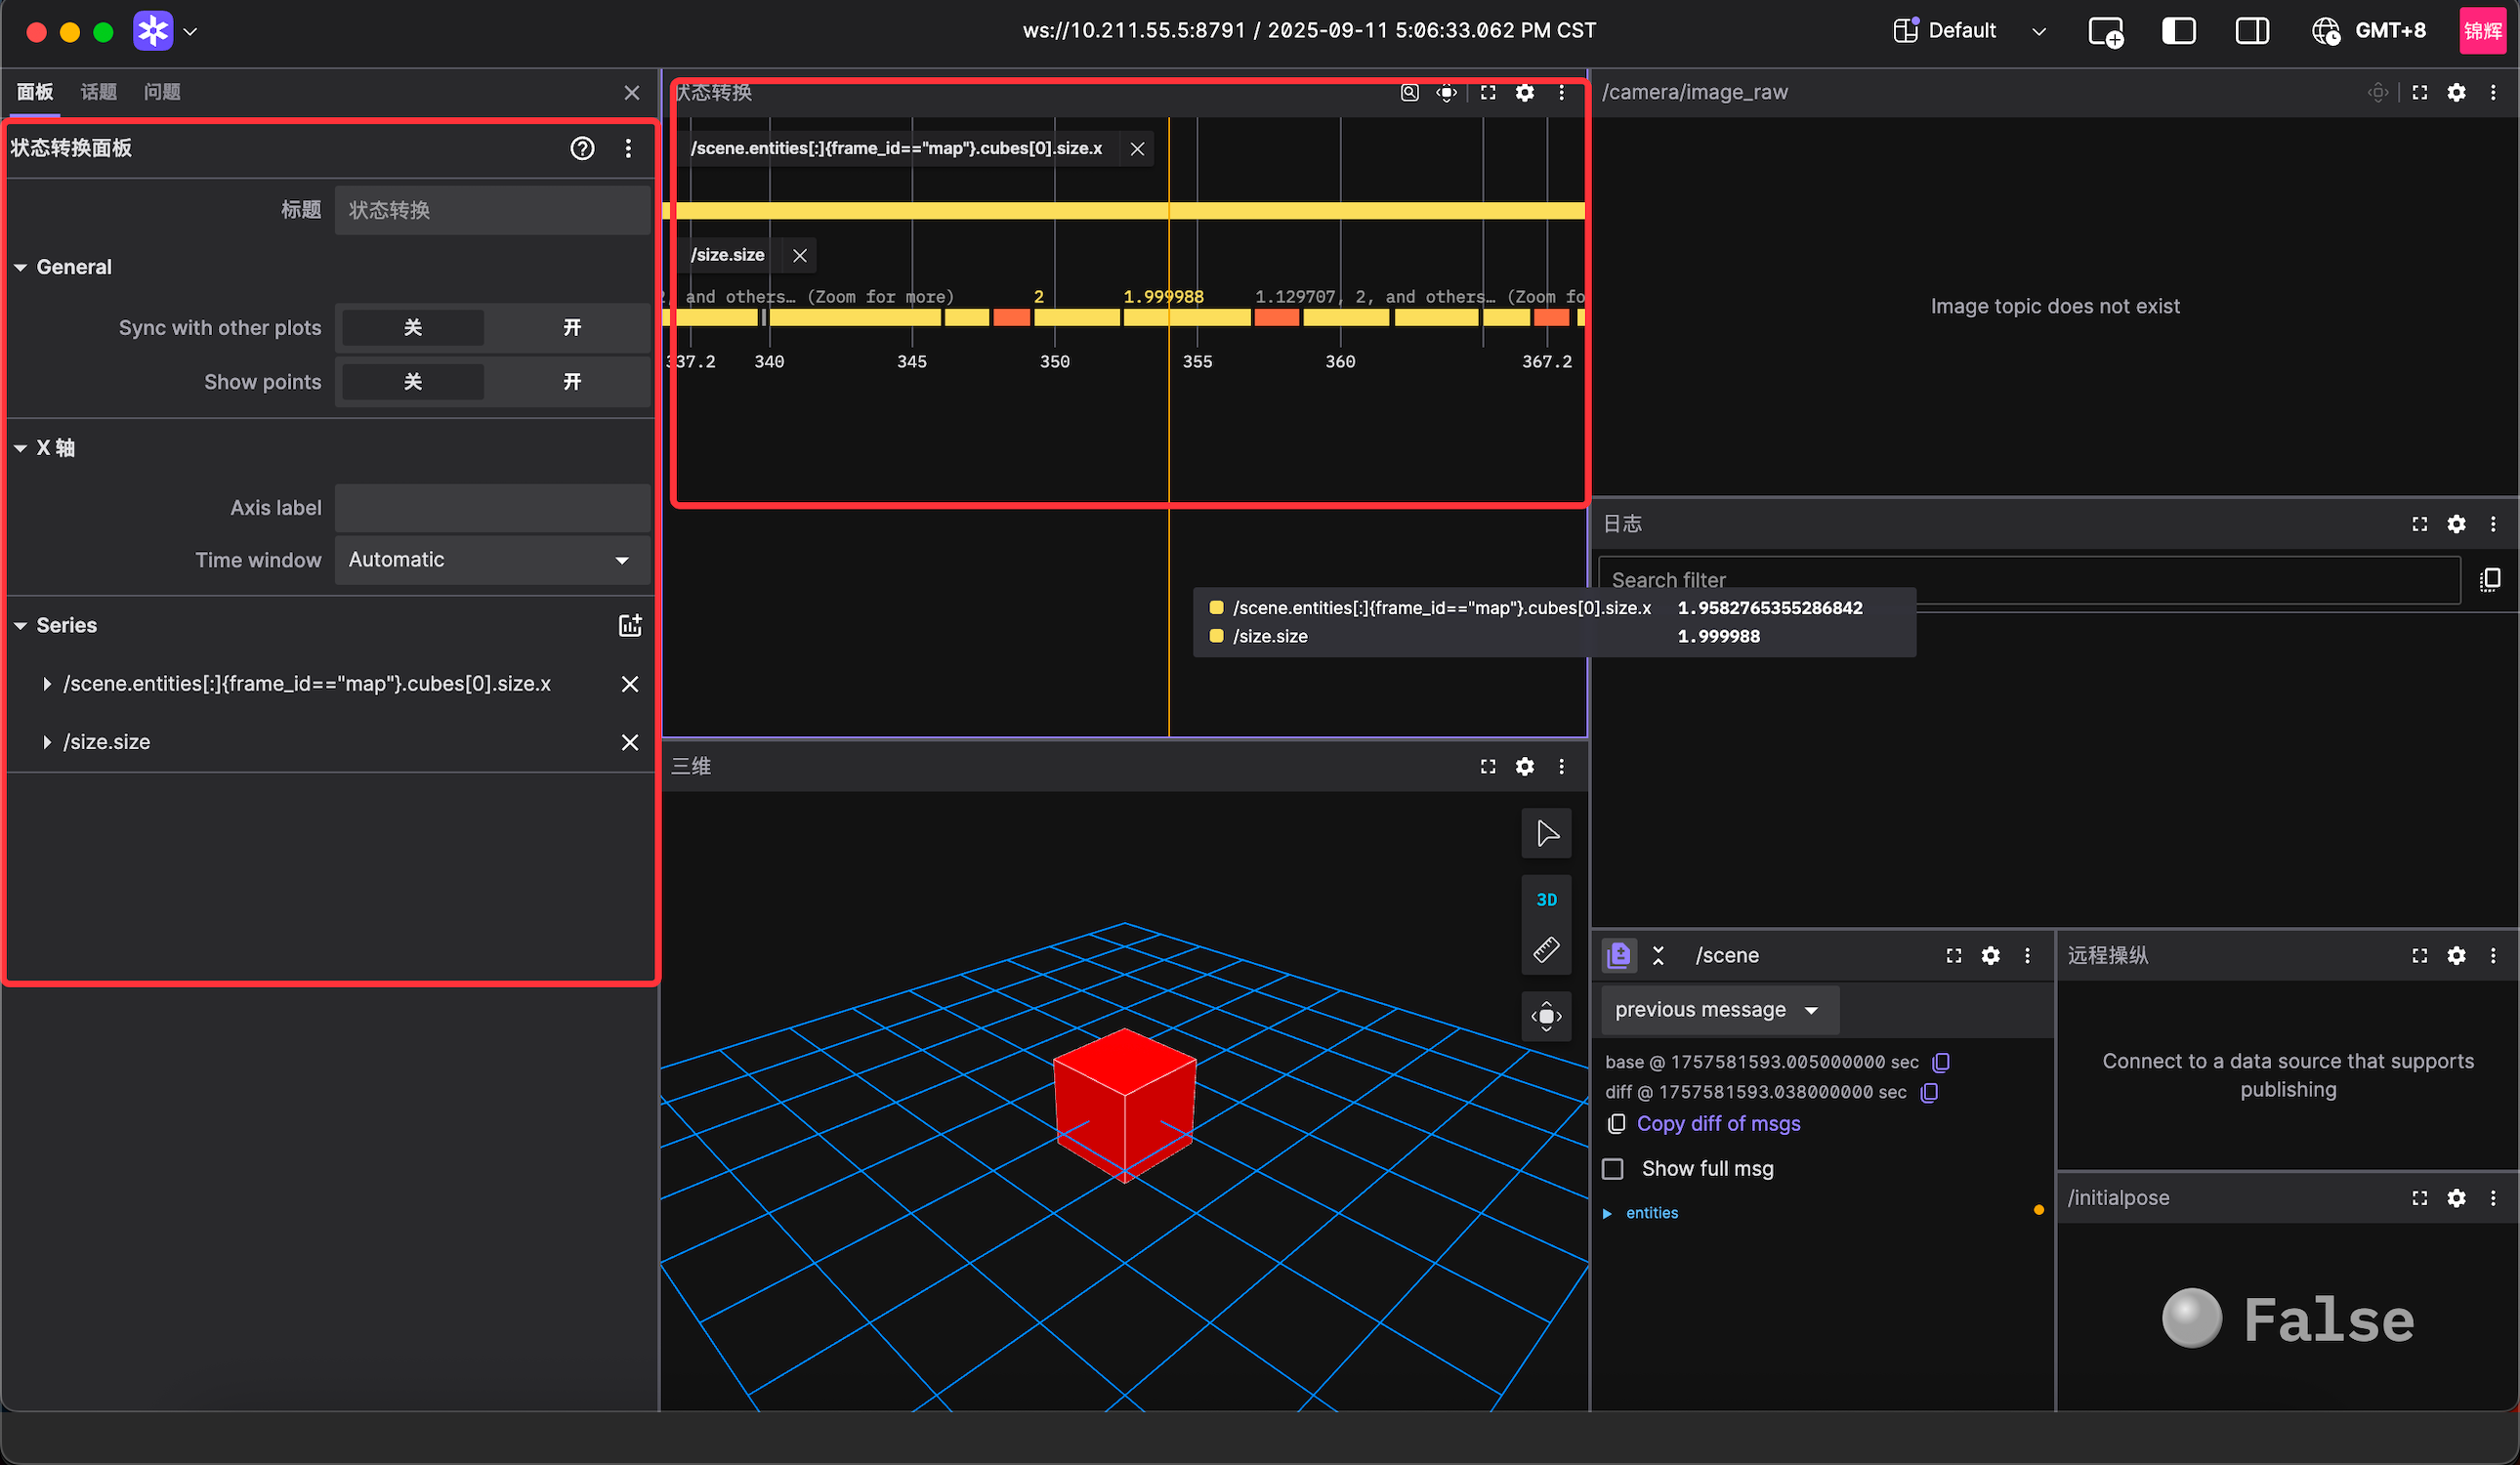This screenshot has height=1465, width=2520.
Task: Copy base timestamp icon in /scene panel
Action: 1941,1062
